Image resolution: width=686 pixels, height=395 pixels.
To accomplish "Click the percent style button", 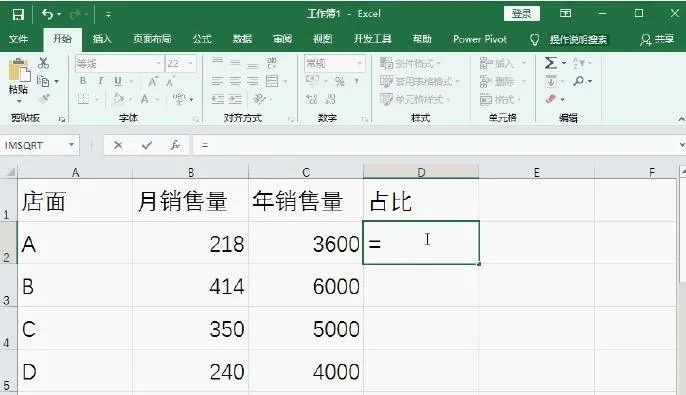I will [x=340, y=81].
